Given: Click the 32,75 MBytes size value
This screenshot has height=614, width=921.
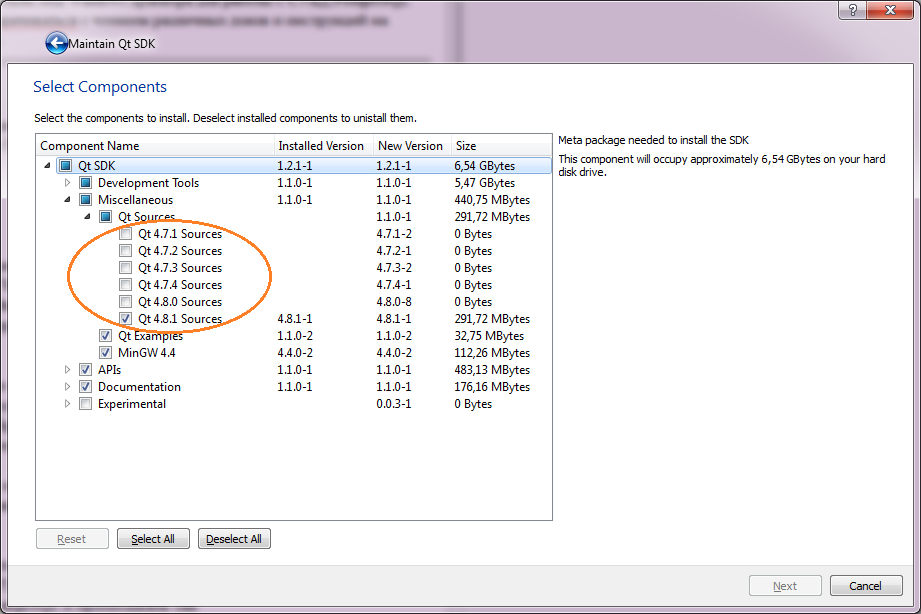Looking at the screenshot, I should pos(489,336).
